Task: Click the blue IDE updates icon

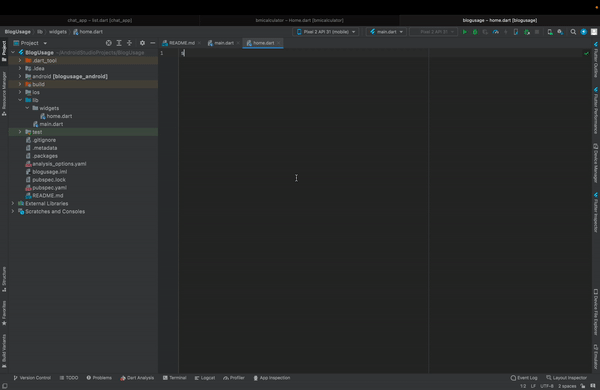Action: tap(584, 32)
